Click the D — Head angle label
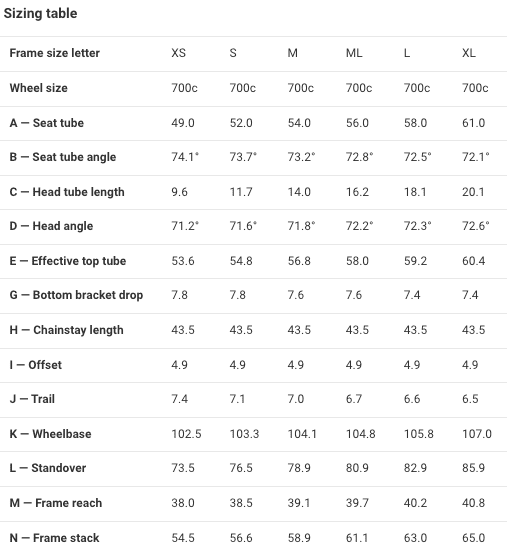Viewport: 507px width, 553px height. [x=51, y=226]
